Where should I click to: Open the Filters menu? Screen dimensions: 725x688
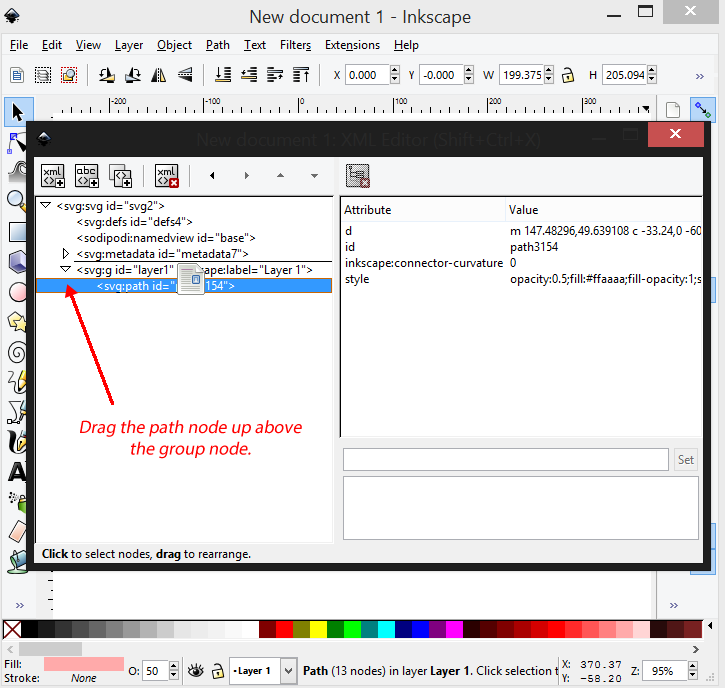pos(295,45)
